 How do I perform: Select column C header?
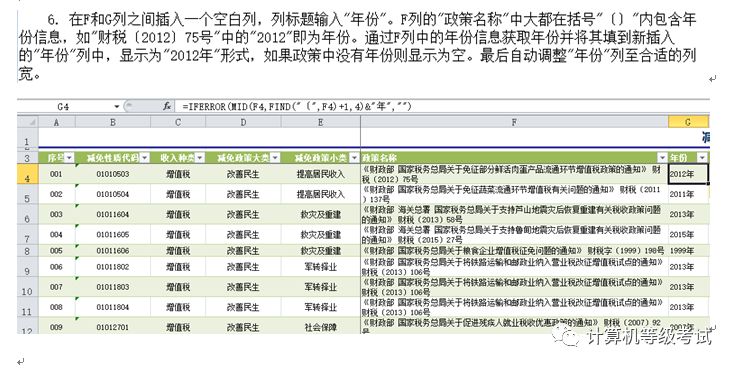click(178, 122)
